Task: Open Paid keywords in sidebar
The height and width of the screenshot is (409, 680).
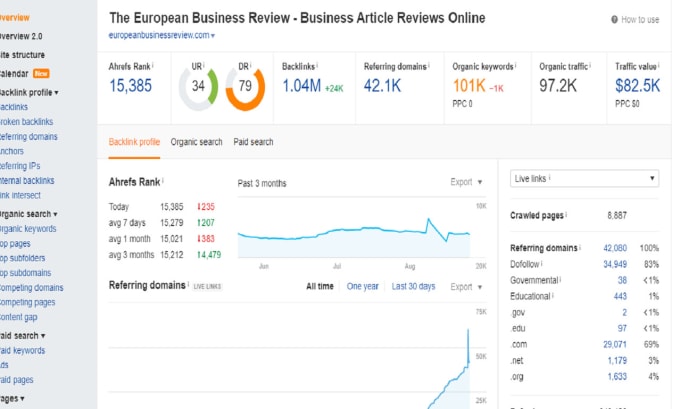Action: click(x=23, y=350)
